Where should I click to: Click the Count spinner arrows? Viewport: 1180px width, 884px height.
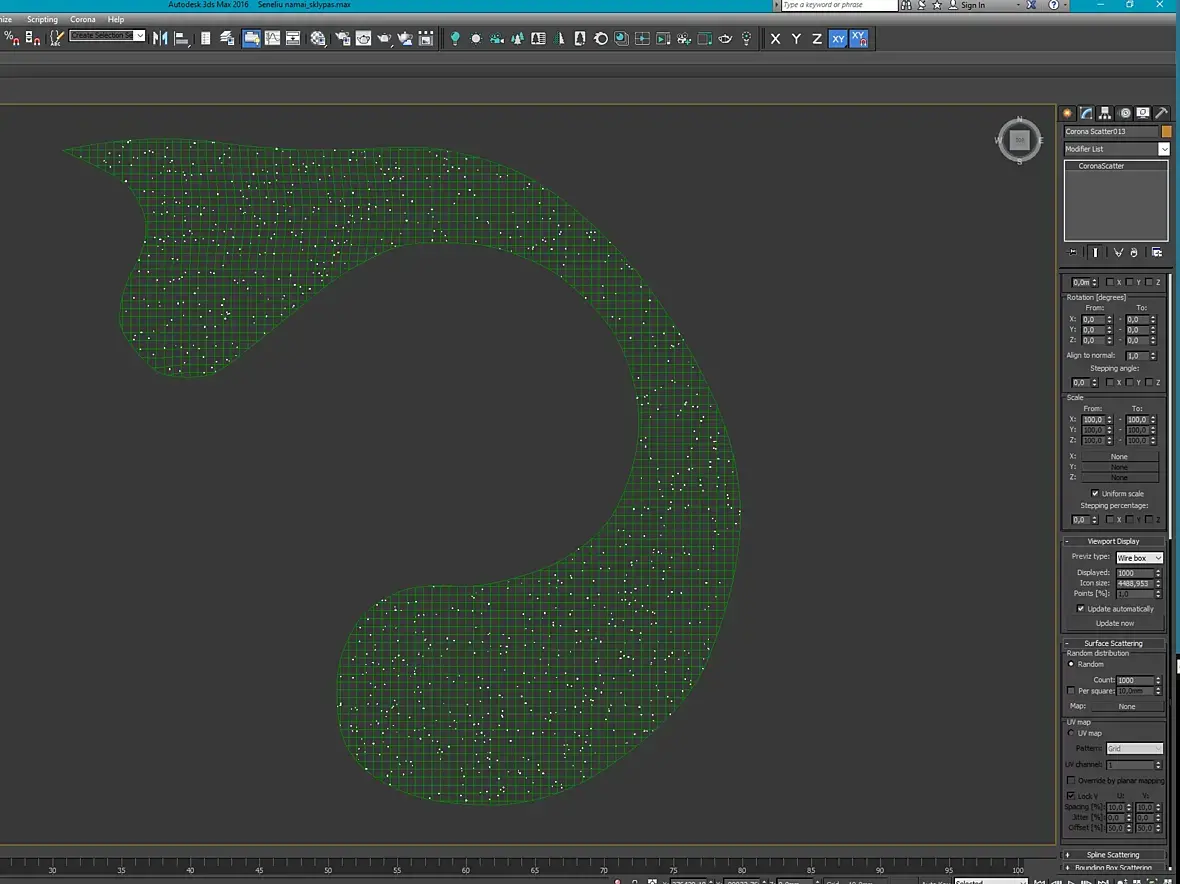(1158, 680)
